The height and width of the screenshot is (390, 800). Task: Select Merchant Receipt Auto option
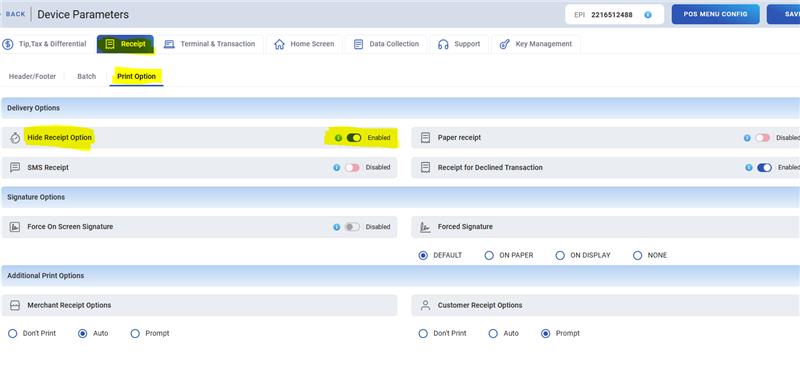[x=83, y=333]
